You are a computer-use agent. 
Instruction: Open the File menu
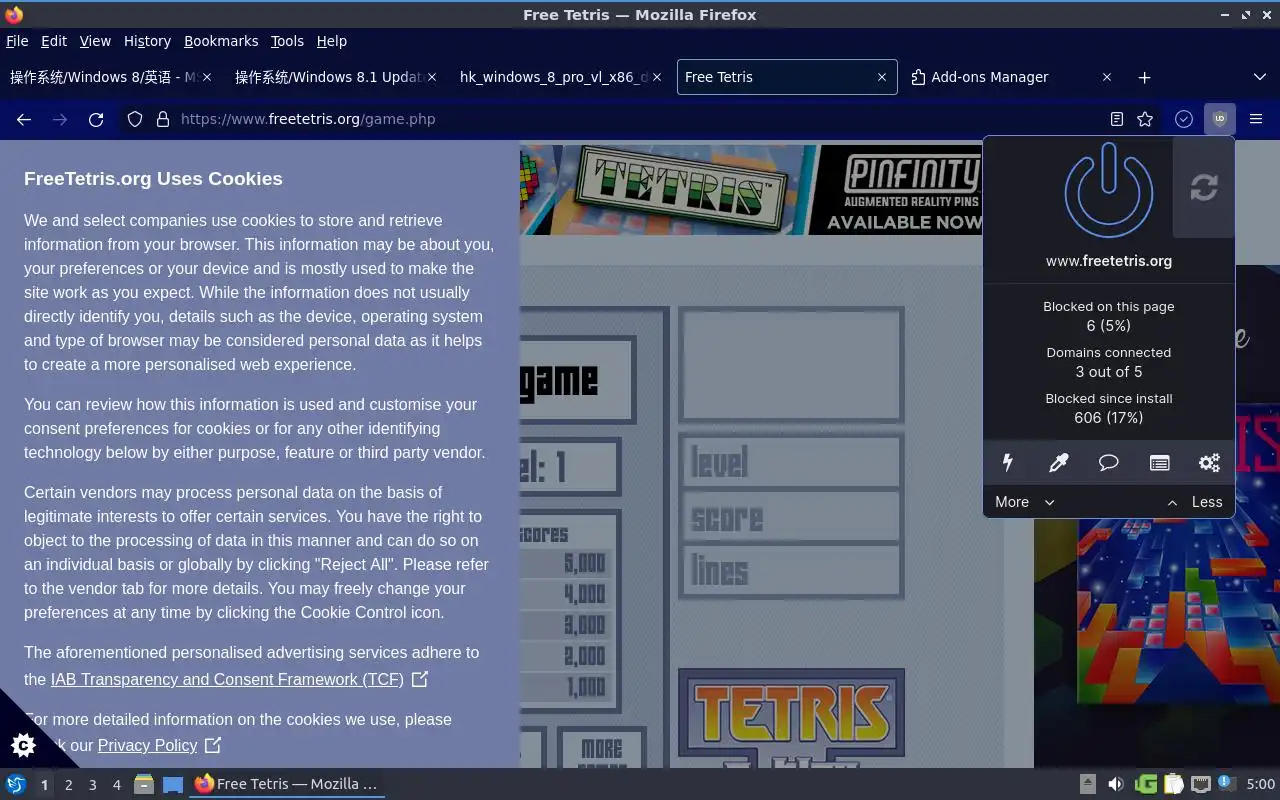coord(17,41)
